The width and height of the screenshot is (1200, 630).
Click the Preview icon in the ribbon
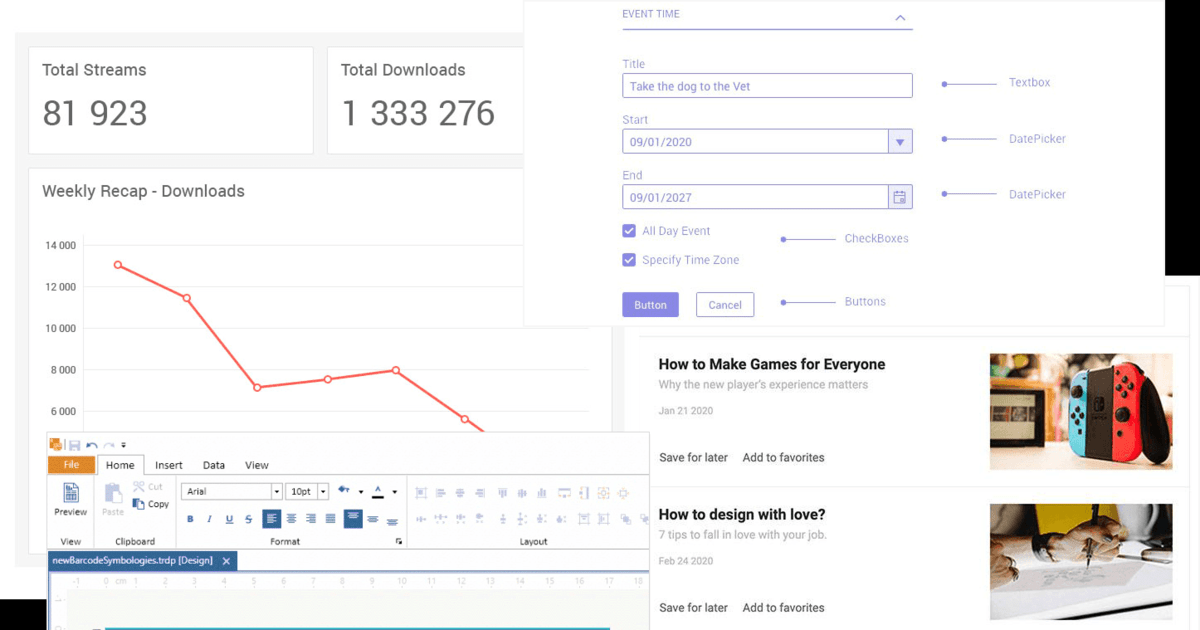point(70,493)
